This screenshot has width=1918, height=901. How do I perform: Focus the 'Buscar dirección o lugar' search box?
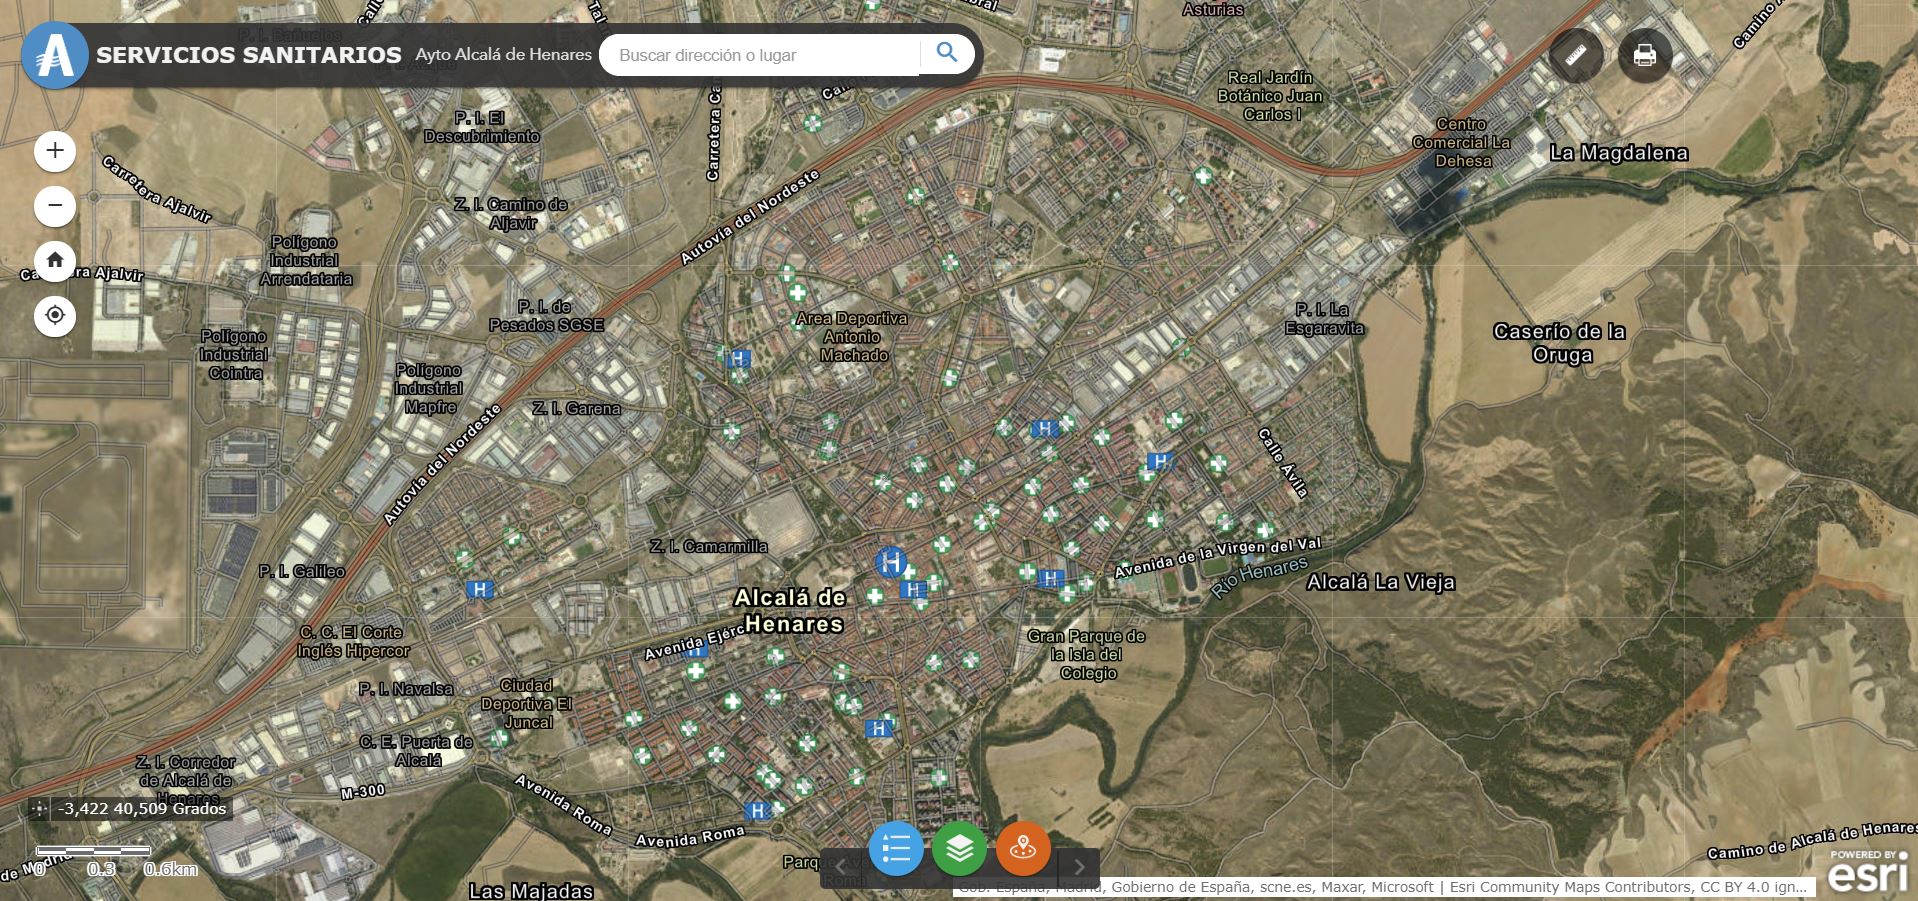pos(760,55)
